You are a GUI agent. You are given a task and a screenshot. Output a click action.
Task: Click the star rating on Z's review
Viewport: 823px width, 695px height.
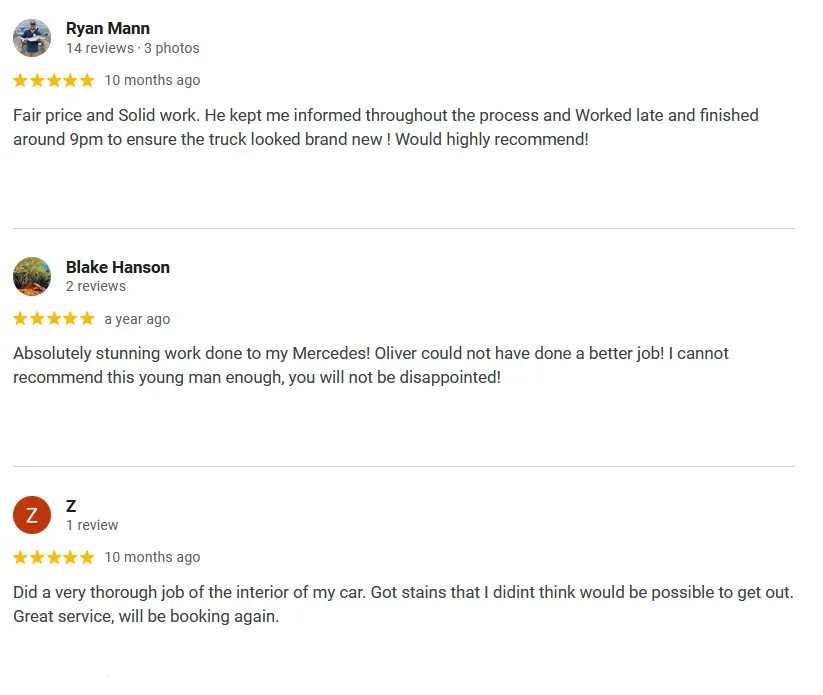pos(54,557)
